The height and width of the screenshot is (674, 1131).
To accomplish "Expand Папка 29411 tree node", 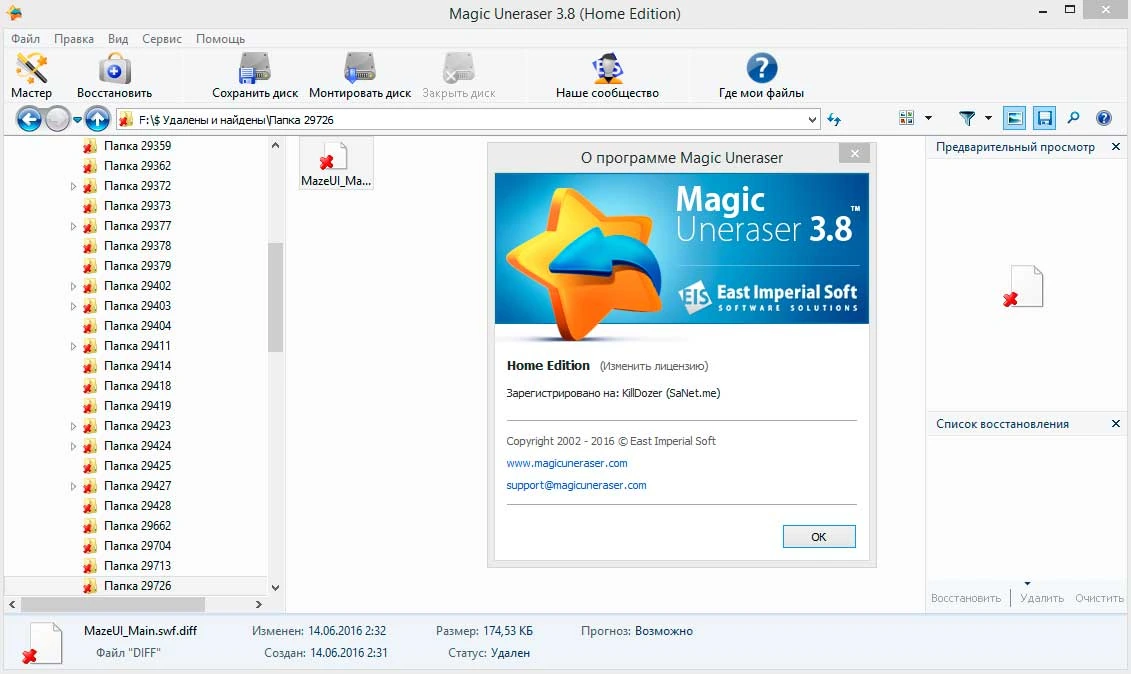I will point(73,346).
